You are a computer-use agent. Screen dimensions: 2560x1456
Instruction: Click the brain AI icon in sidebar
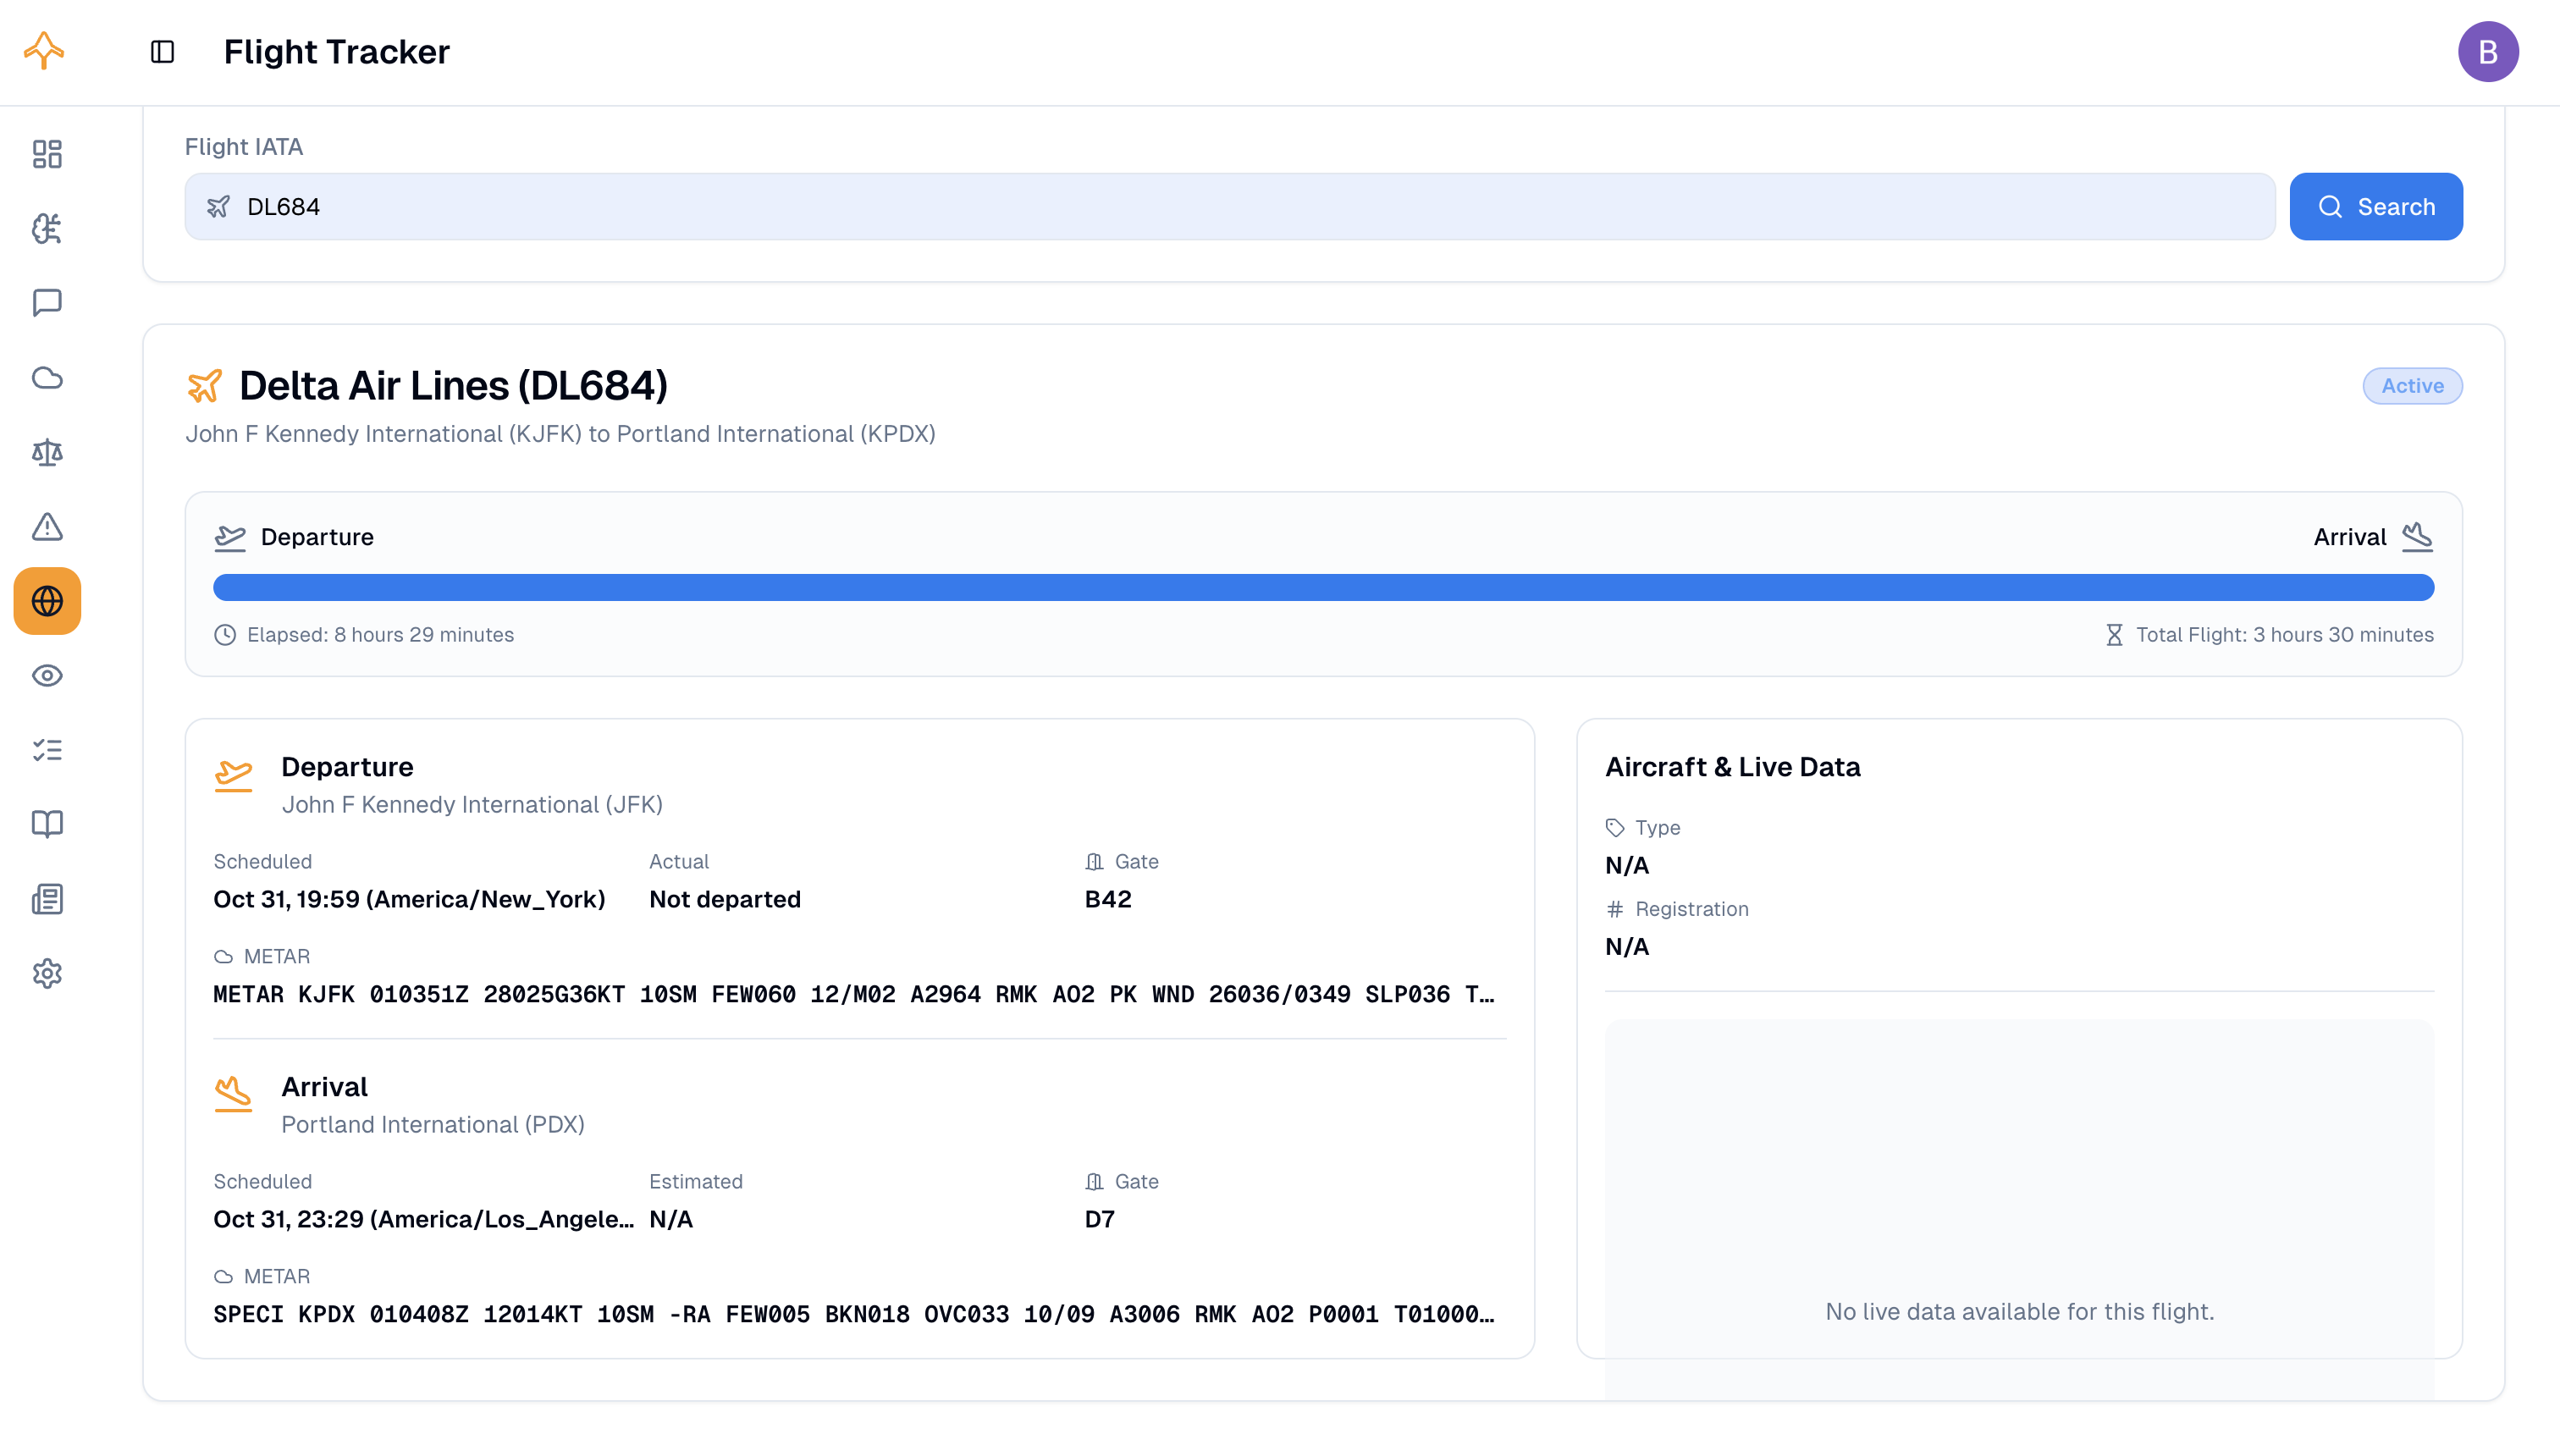point(47,228)
